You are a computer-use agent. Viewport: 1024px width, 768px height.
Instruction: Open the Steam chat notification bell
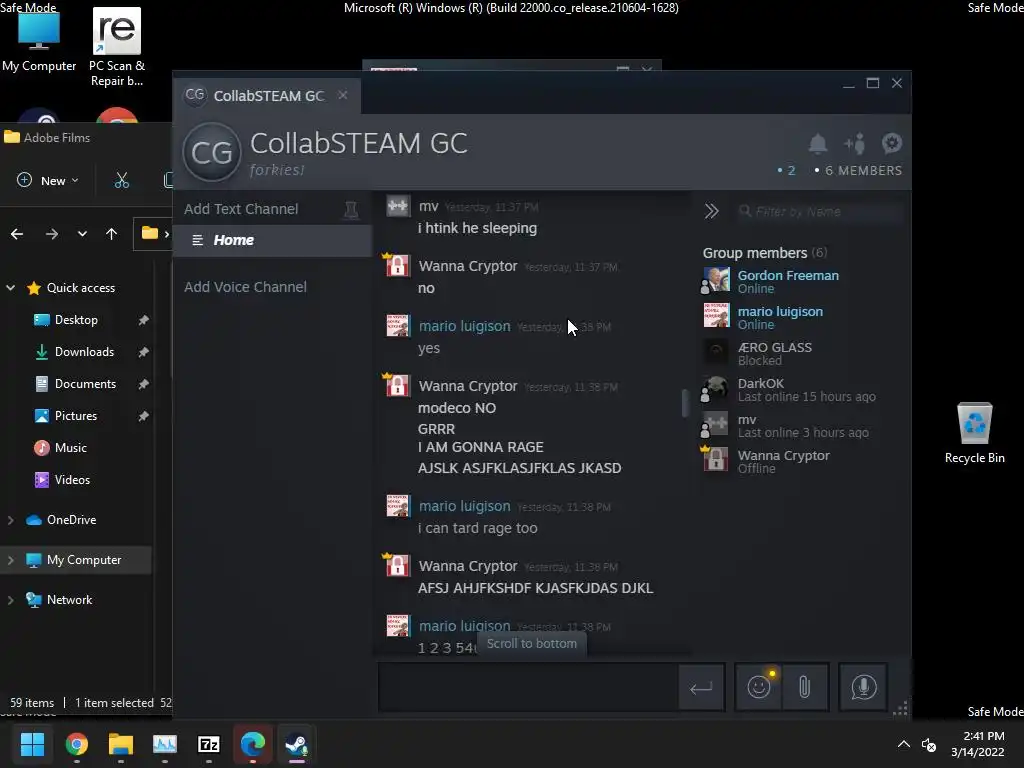tap(818, 143)
